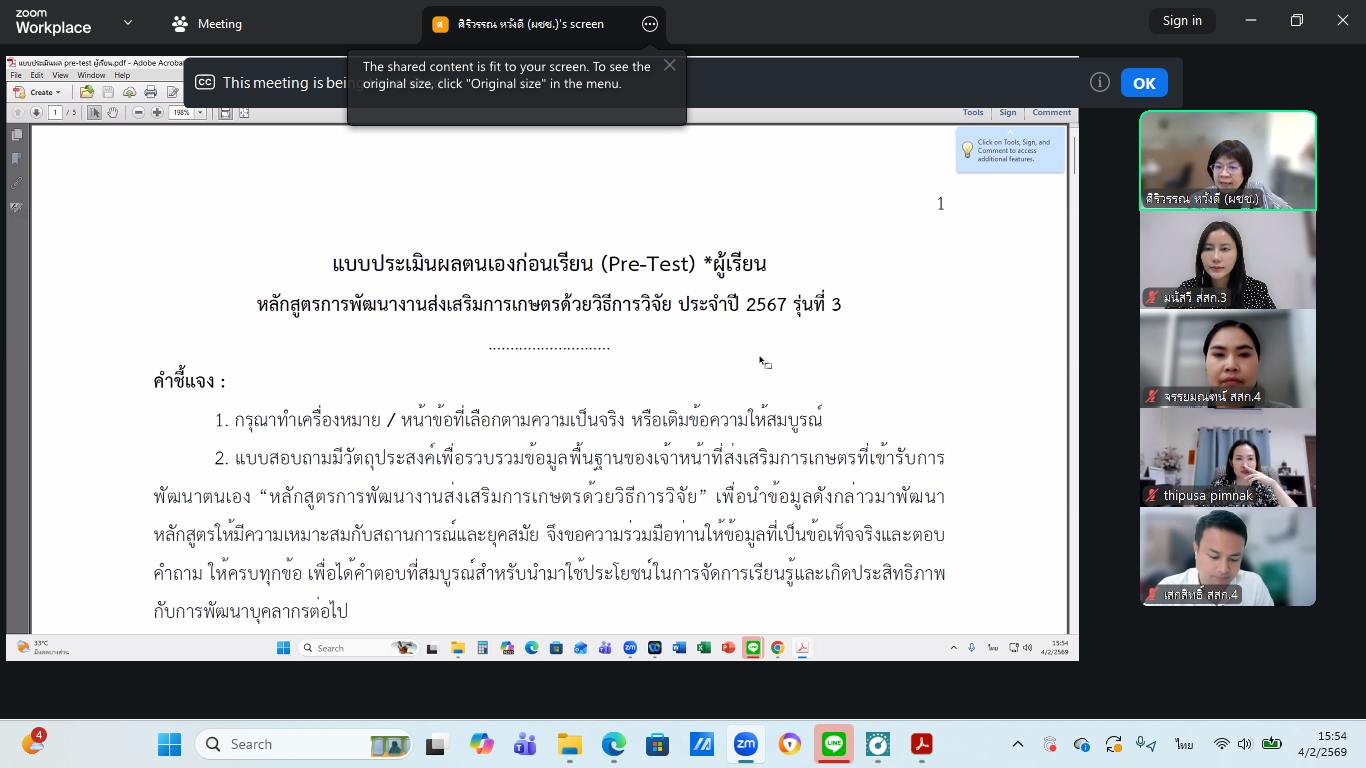Launch Microsoft Teams from taskbar
The image size is (1366, 768).
coord(525,744)
